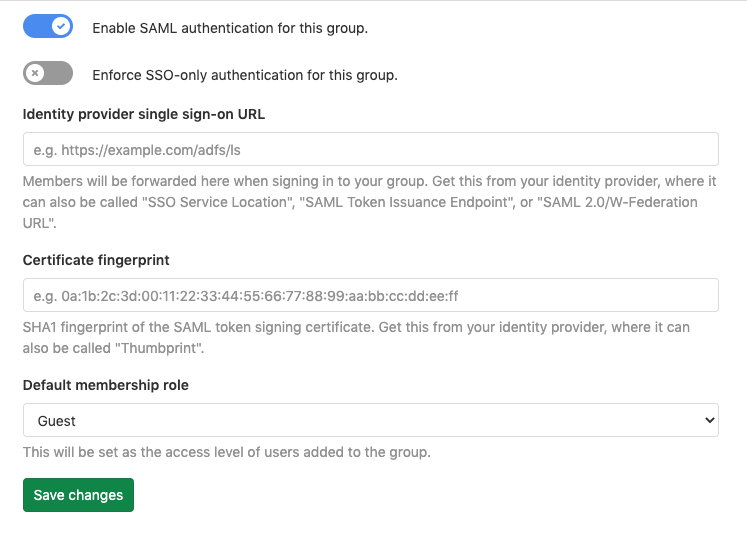The width and height of the screenshot is (747, 536).
Task: Click the Save changes button
Action: 78,495
